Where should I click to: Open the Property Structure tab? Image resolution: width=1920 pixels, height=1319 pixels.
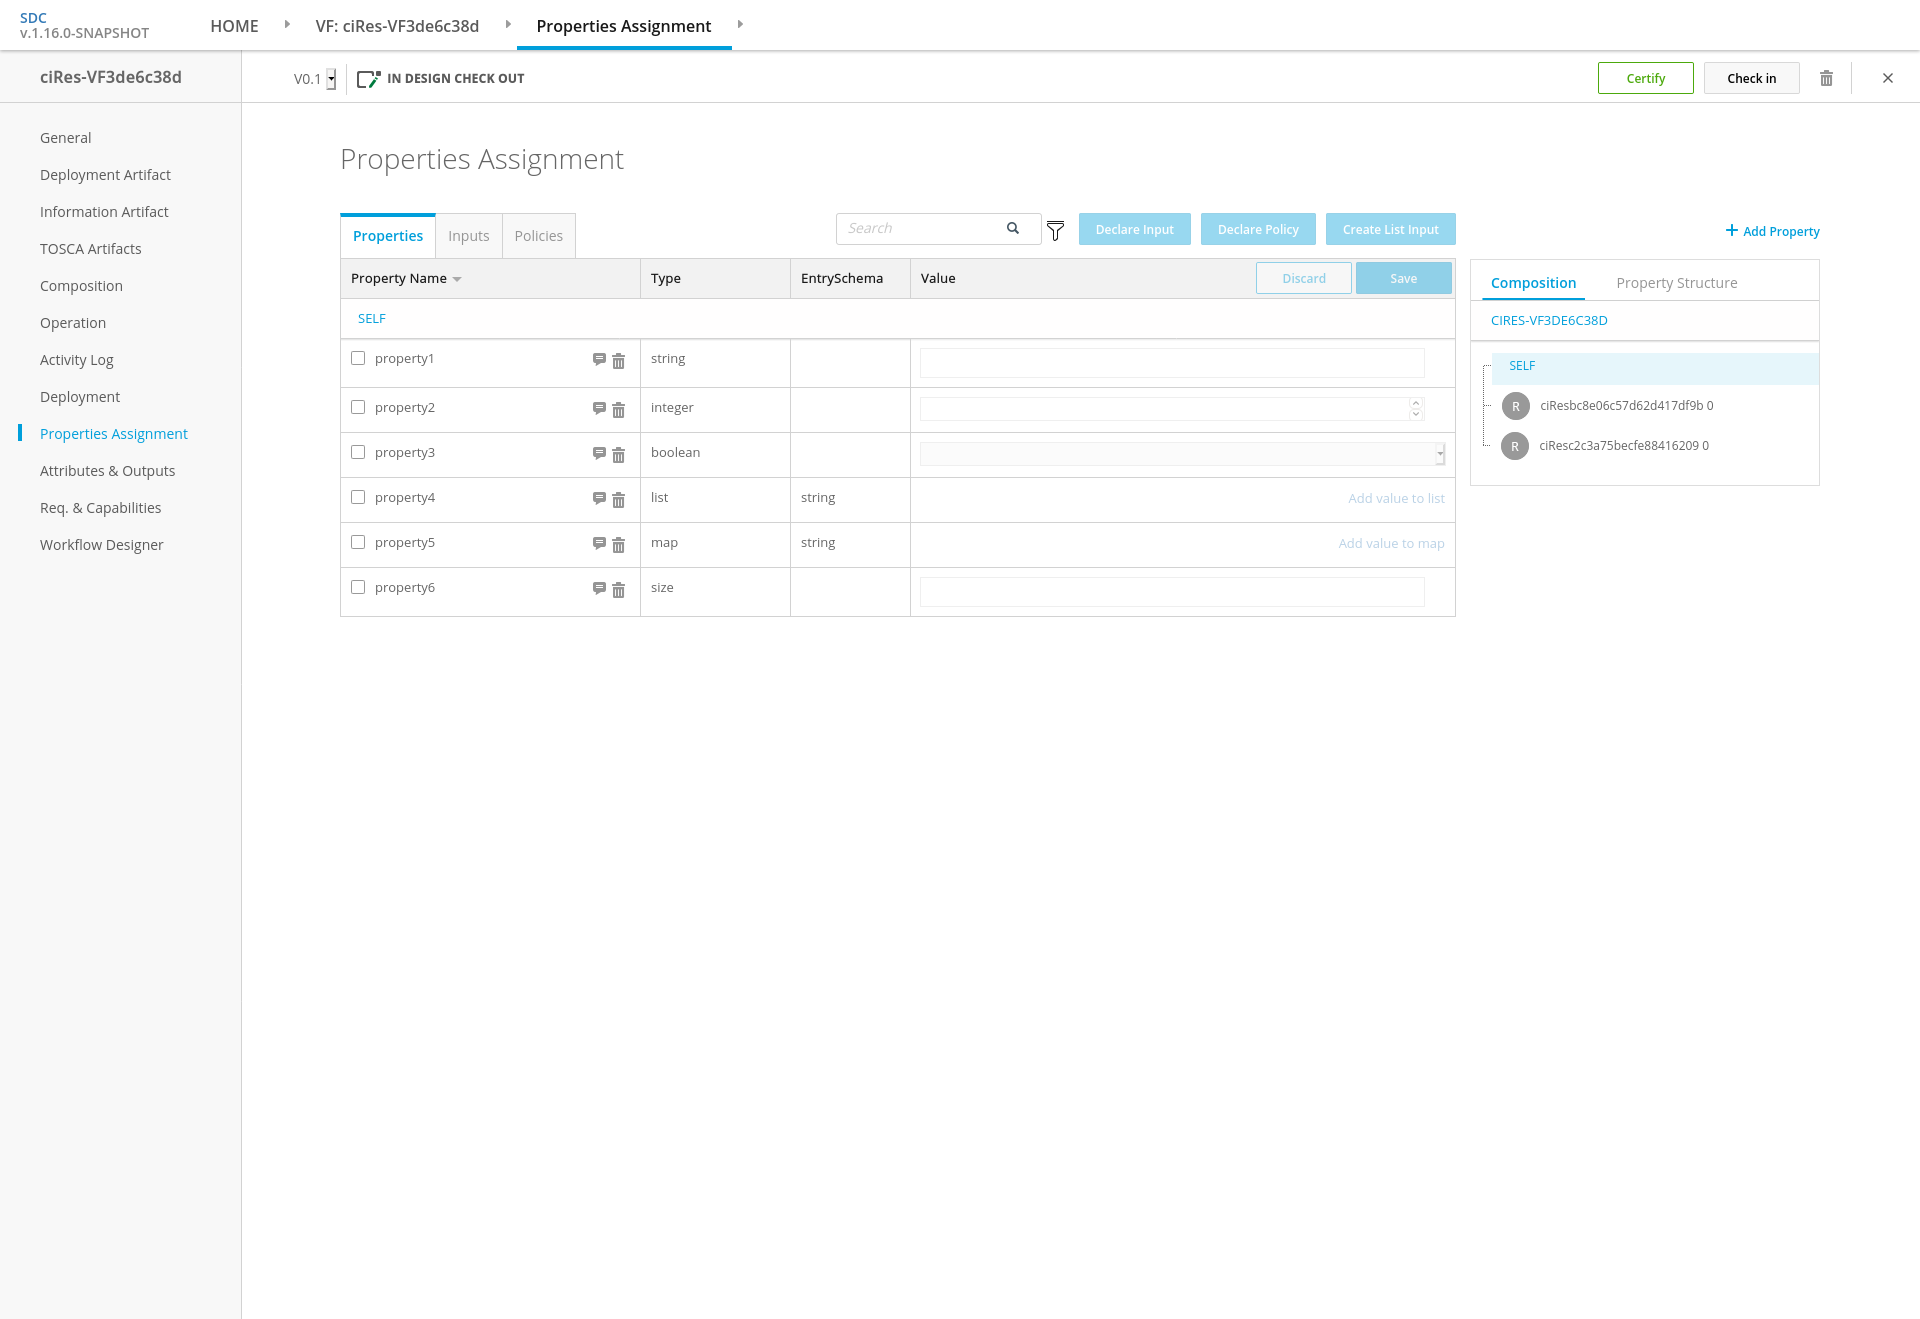(1676, 283)
